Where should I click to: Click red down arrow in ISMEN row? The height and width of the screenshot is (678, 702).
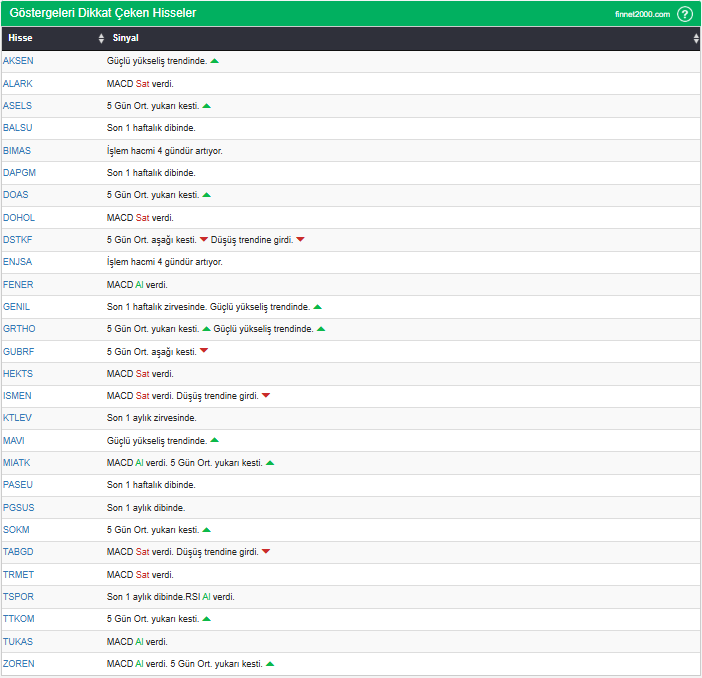point(266,396)
